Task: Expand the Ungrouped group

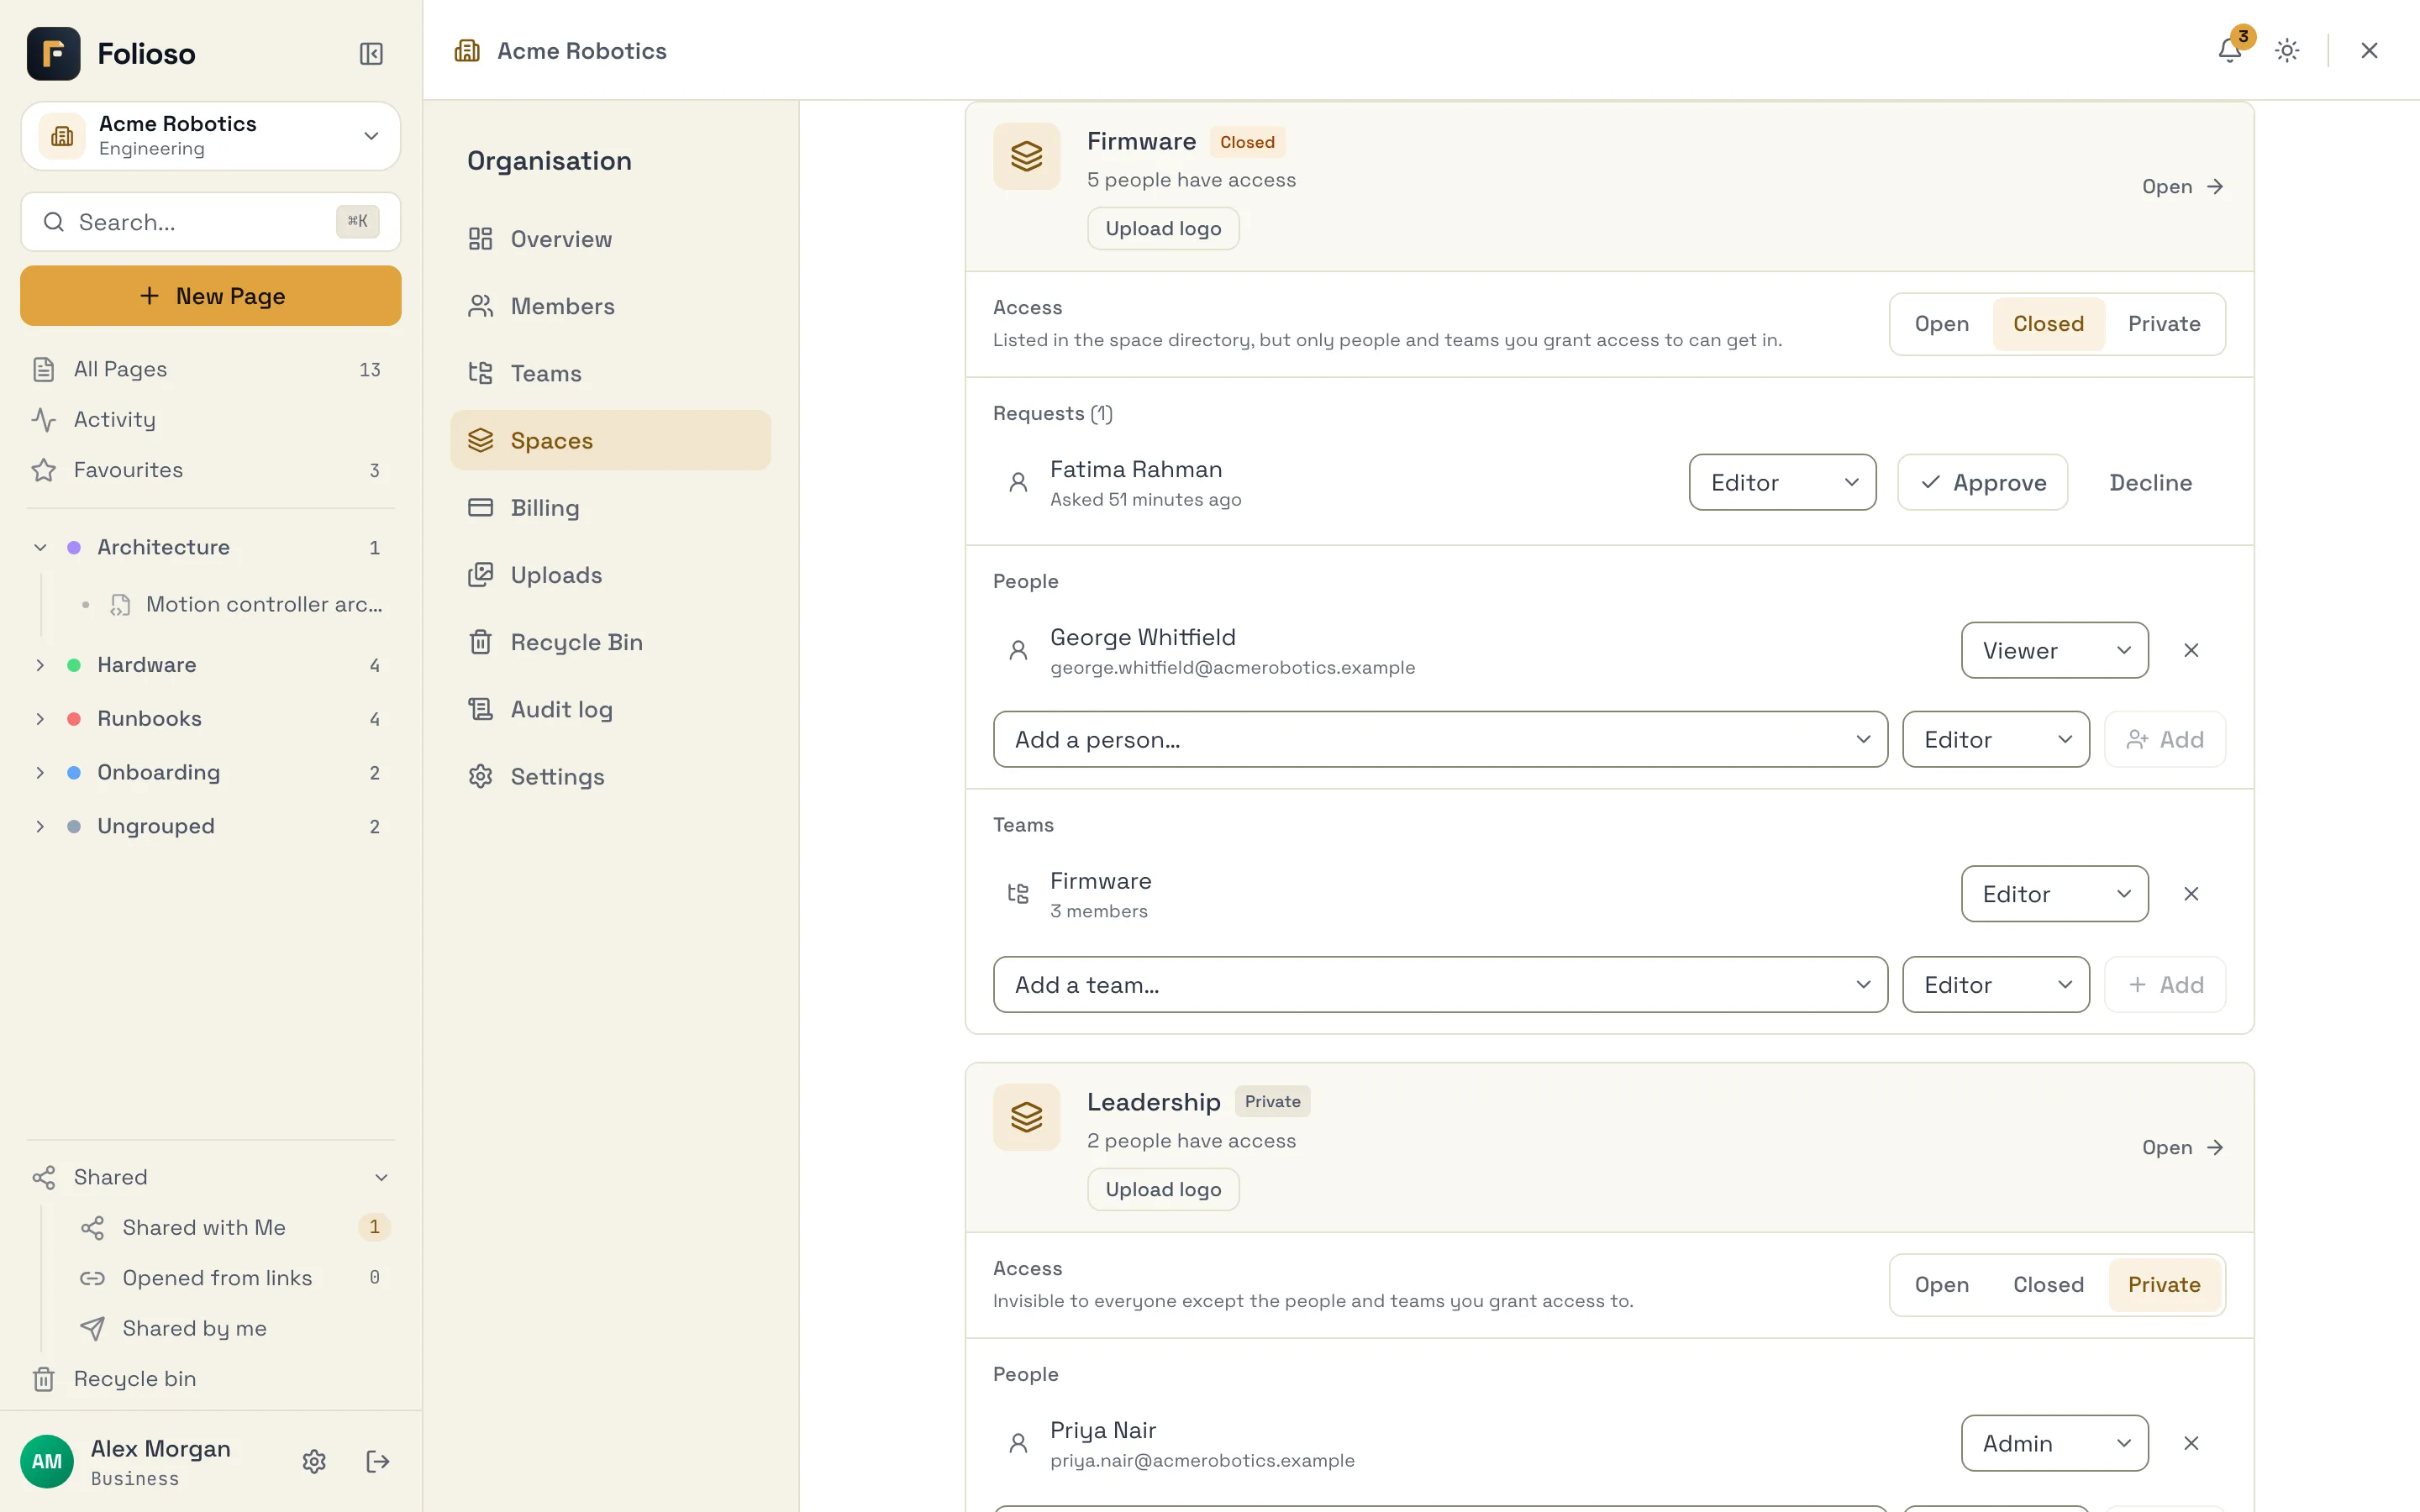Action: (40, 826)
